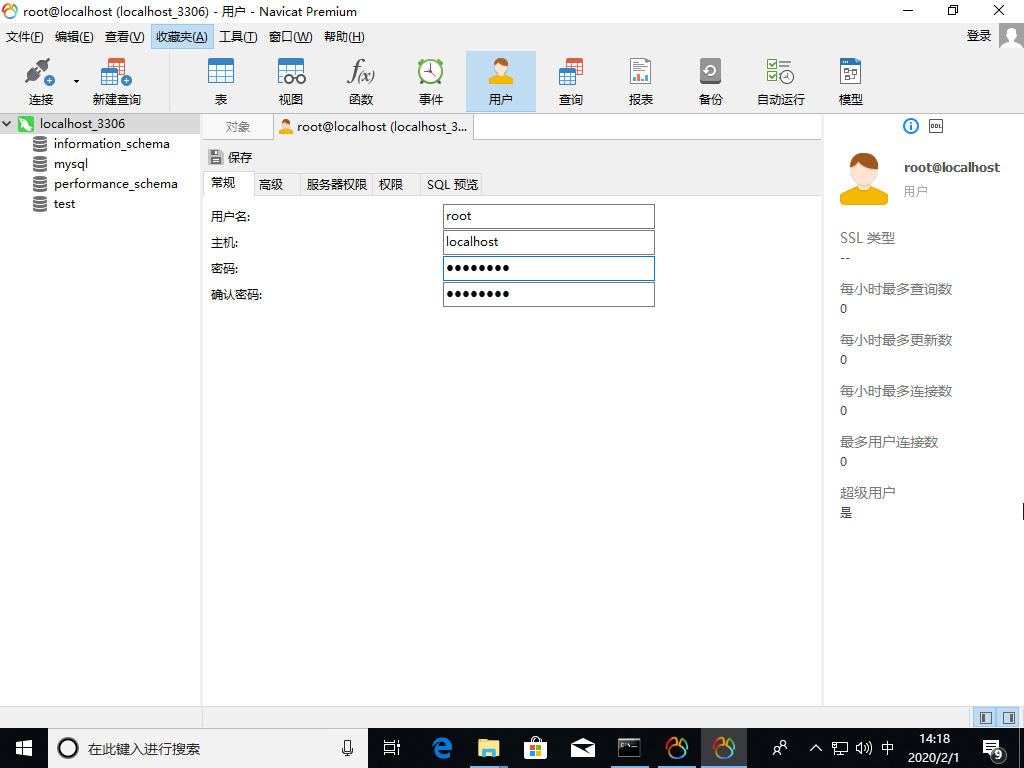1024x768 pixels.
Task: Open the 收藏夹(A) menu
Action: [182, 37]
